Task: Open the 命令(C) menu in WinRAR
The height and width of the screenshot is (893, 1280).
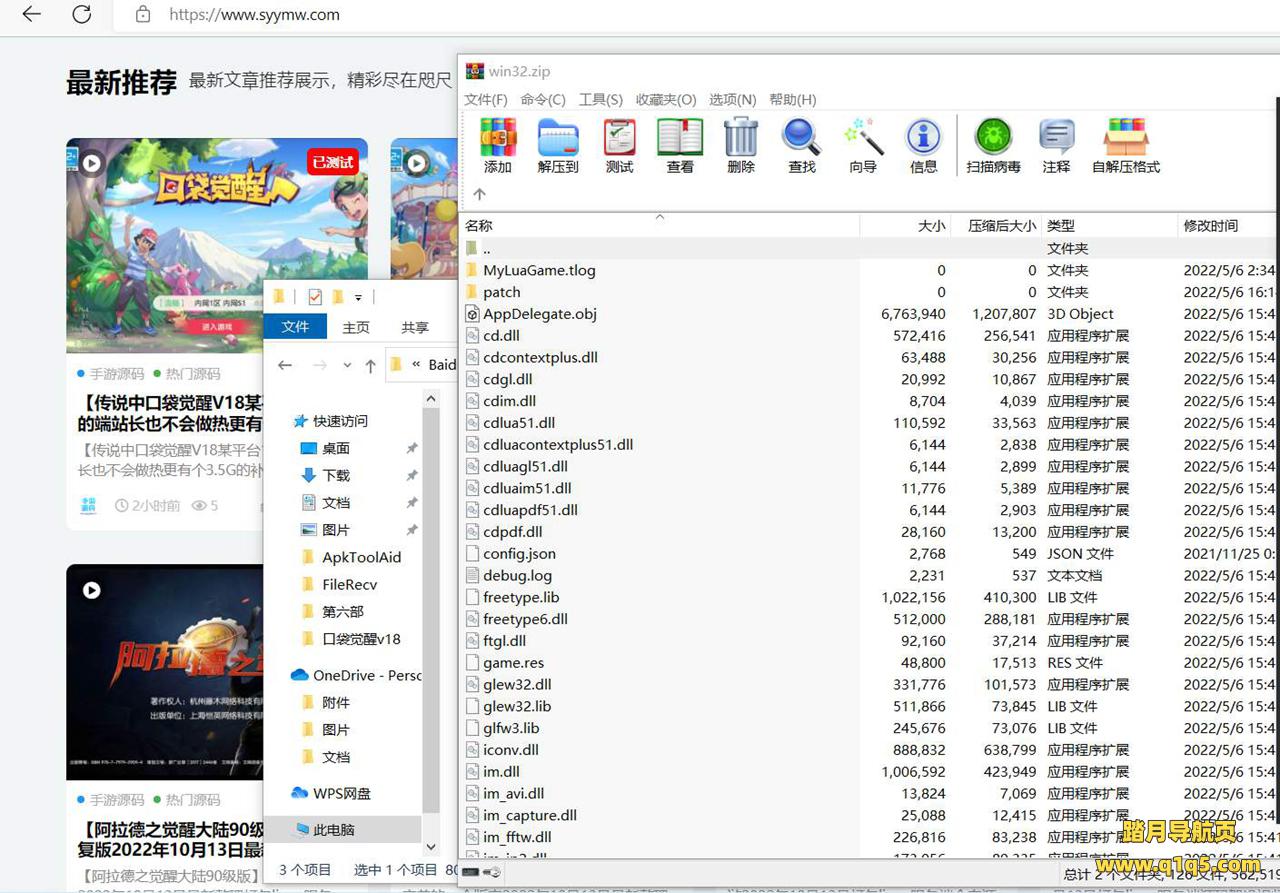Action: pyautogui.click(x=543, y=100)
